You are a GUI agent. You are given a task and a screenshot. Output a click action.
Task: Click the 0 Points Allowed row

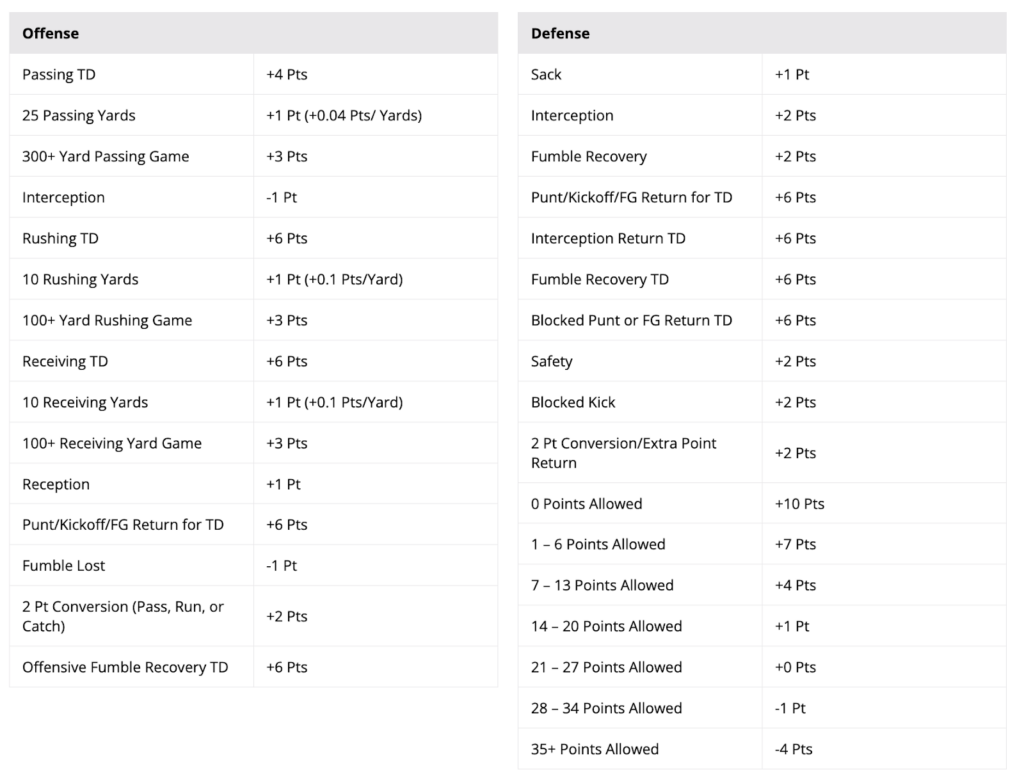[587, 504]
